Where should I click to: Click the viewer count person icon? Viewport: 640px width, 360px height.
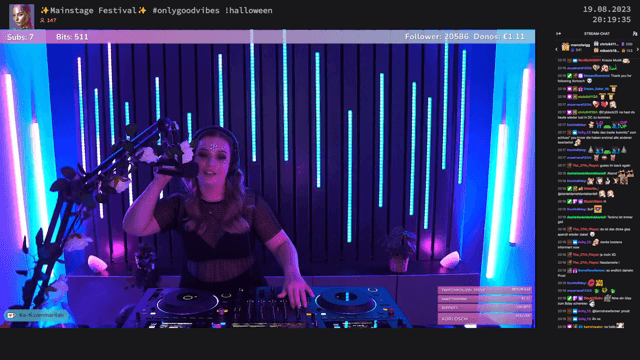(42, 20)
